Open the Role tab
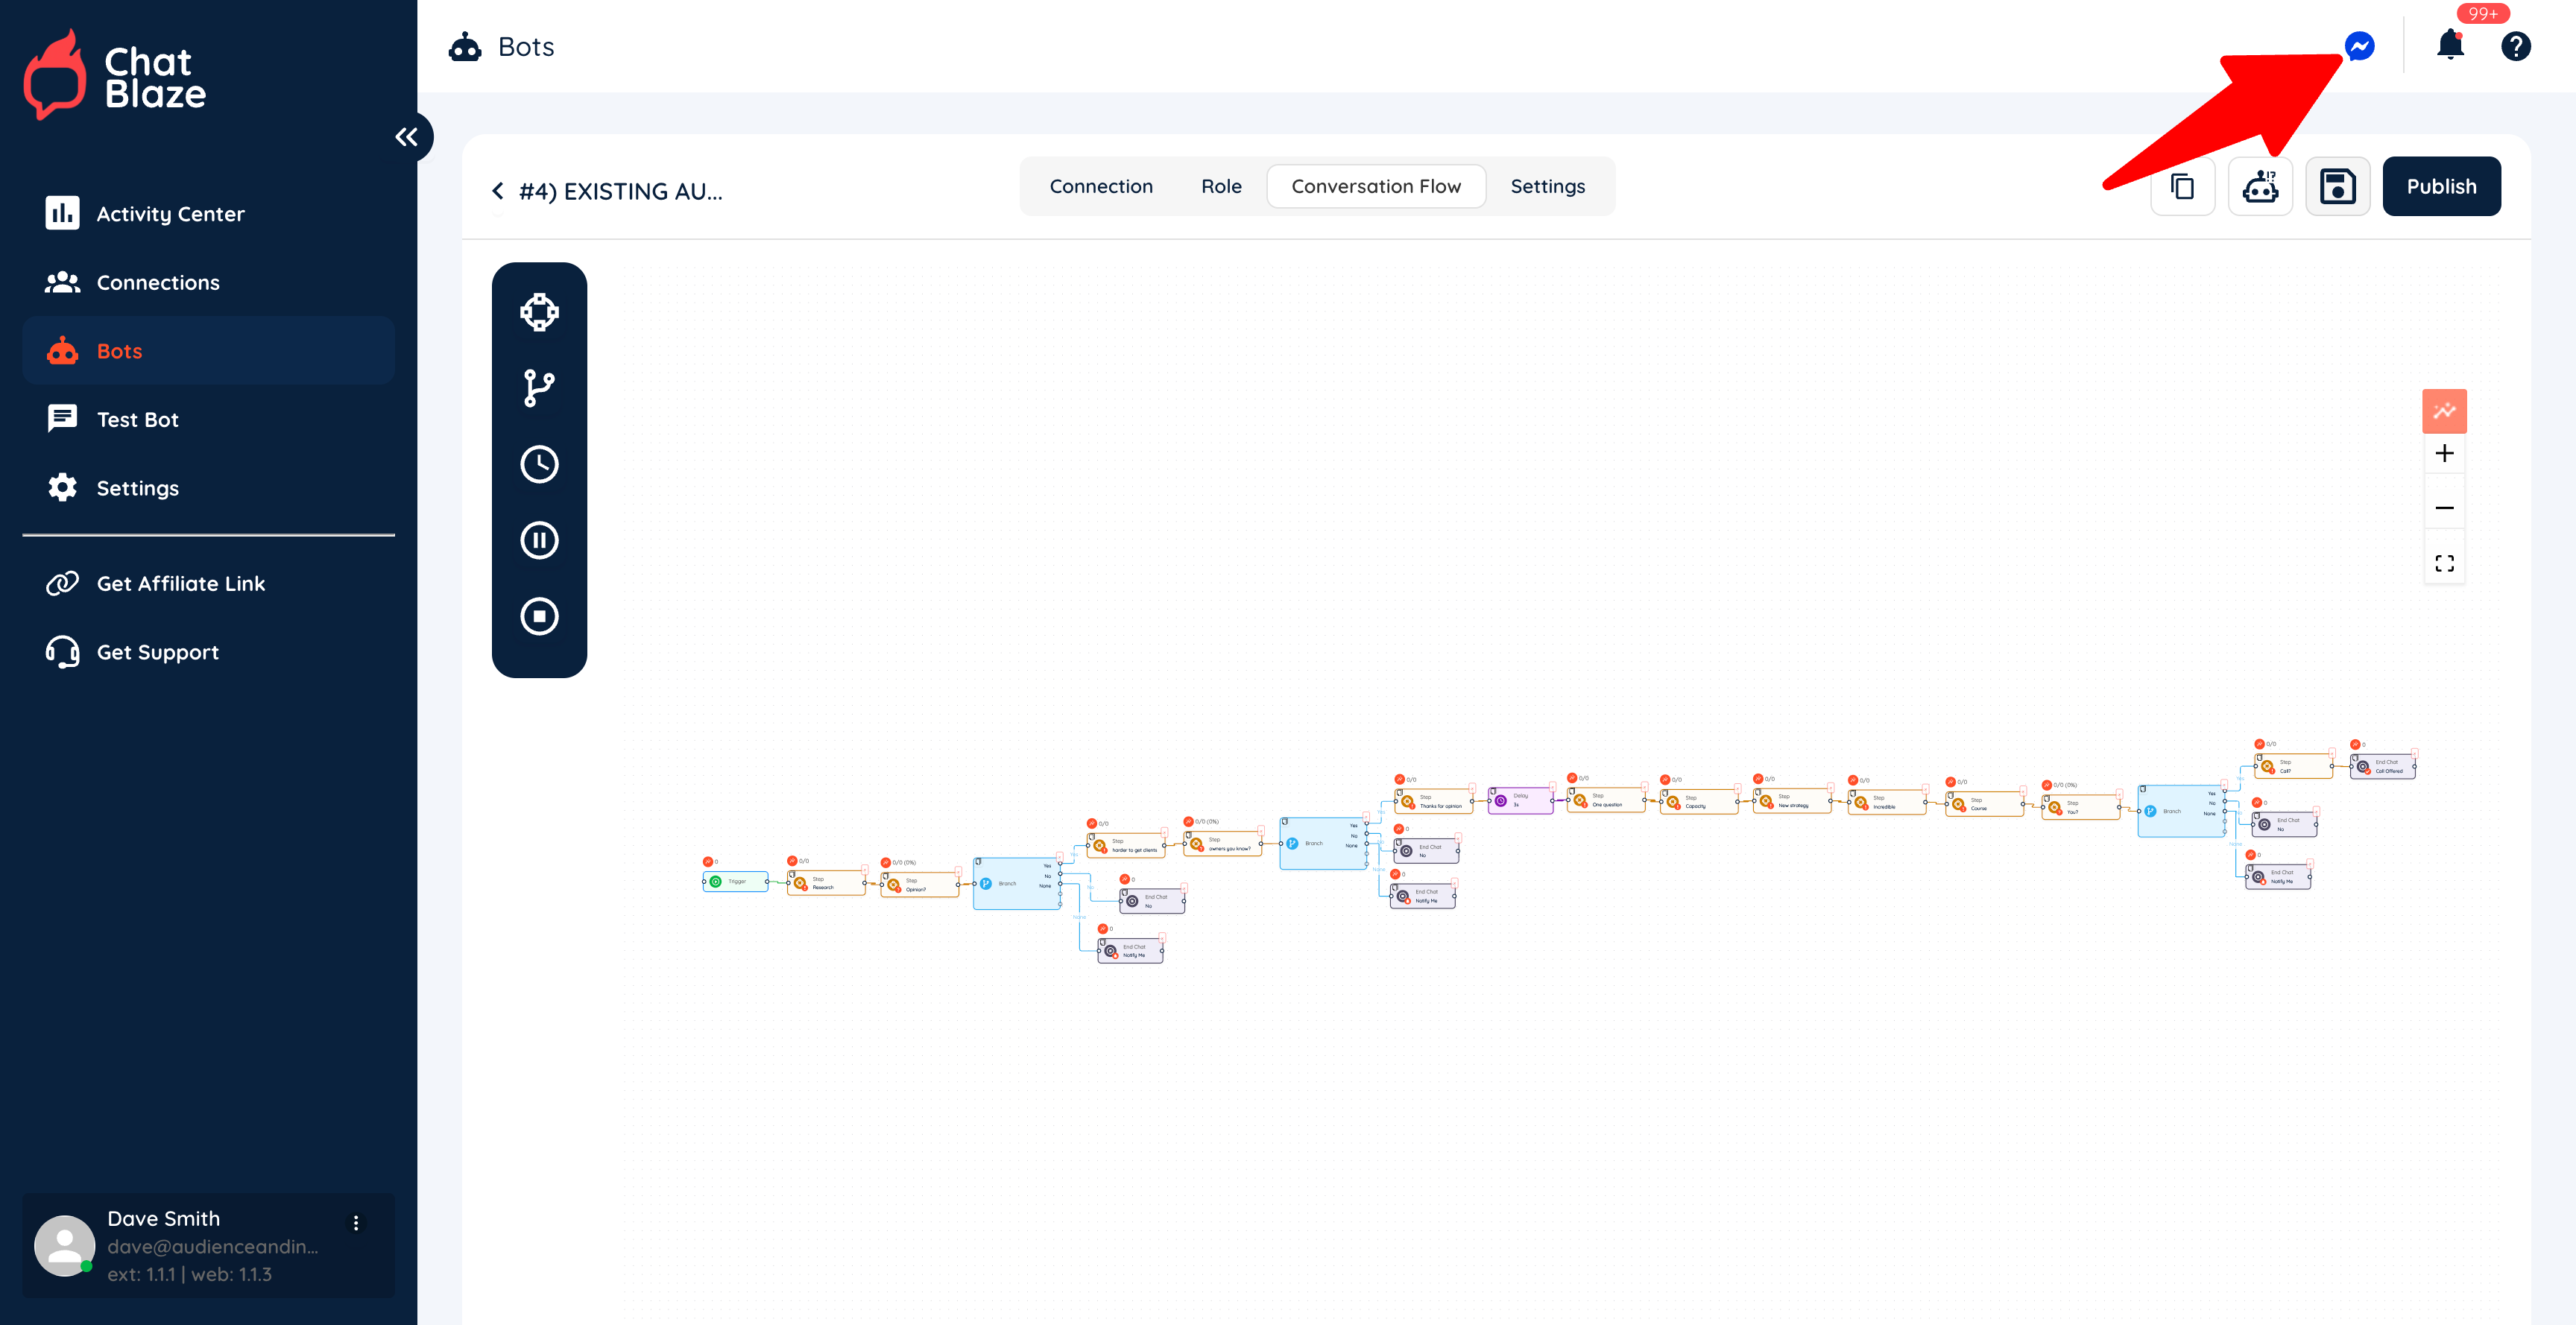 pos(1220,187)
